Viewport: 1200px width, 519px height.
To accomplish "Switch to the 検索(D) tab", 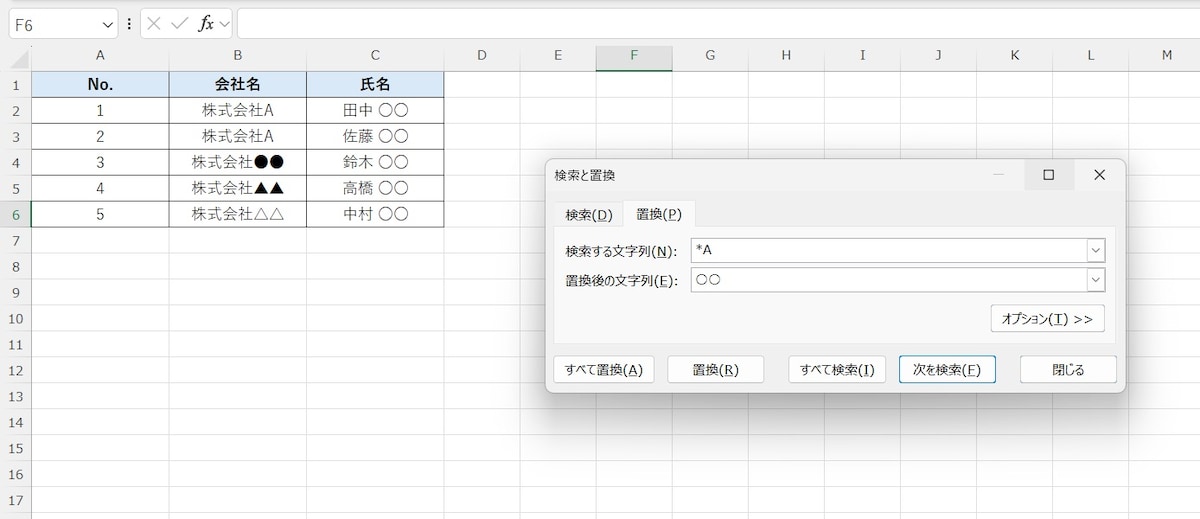I will tap(588, 215).
